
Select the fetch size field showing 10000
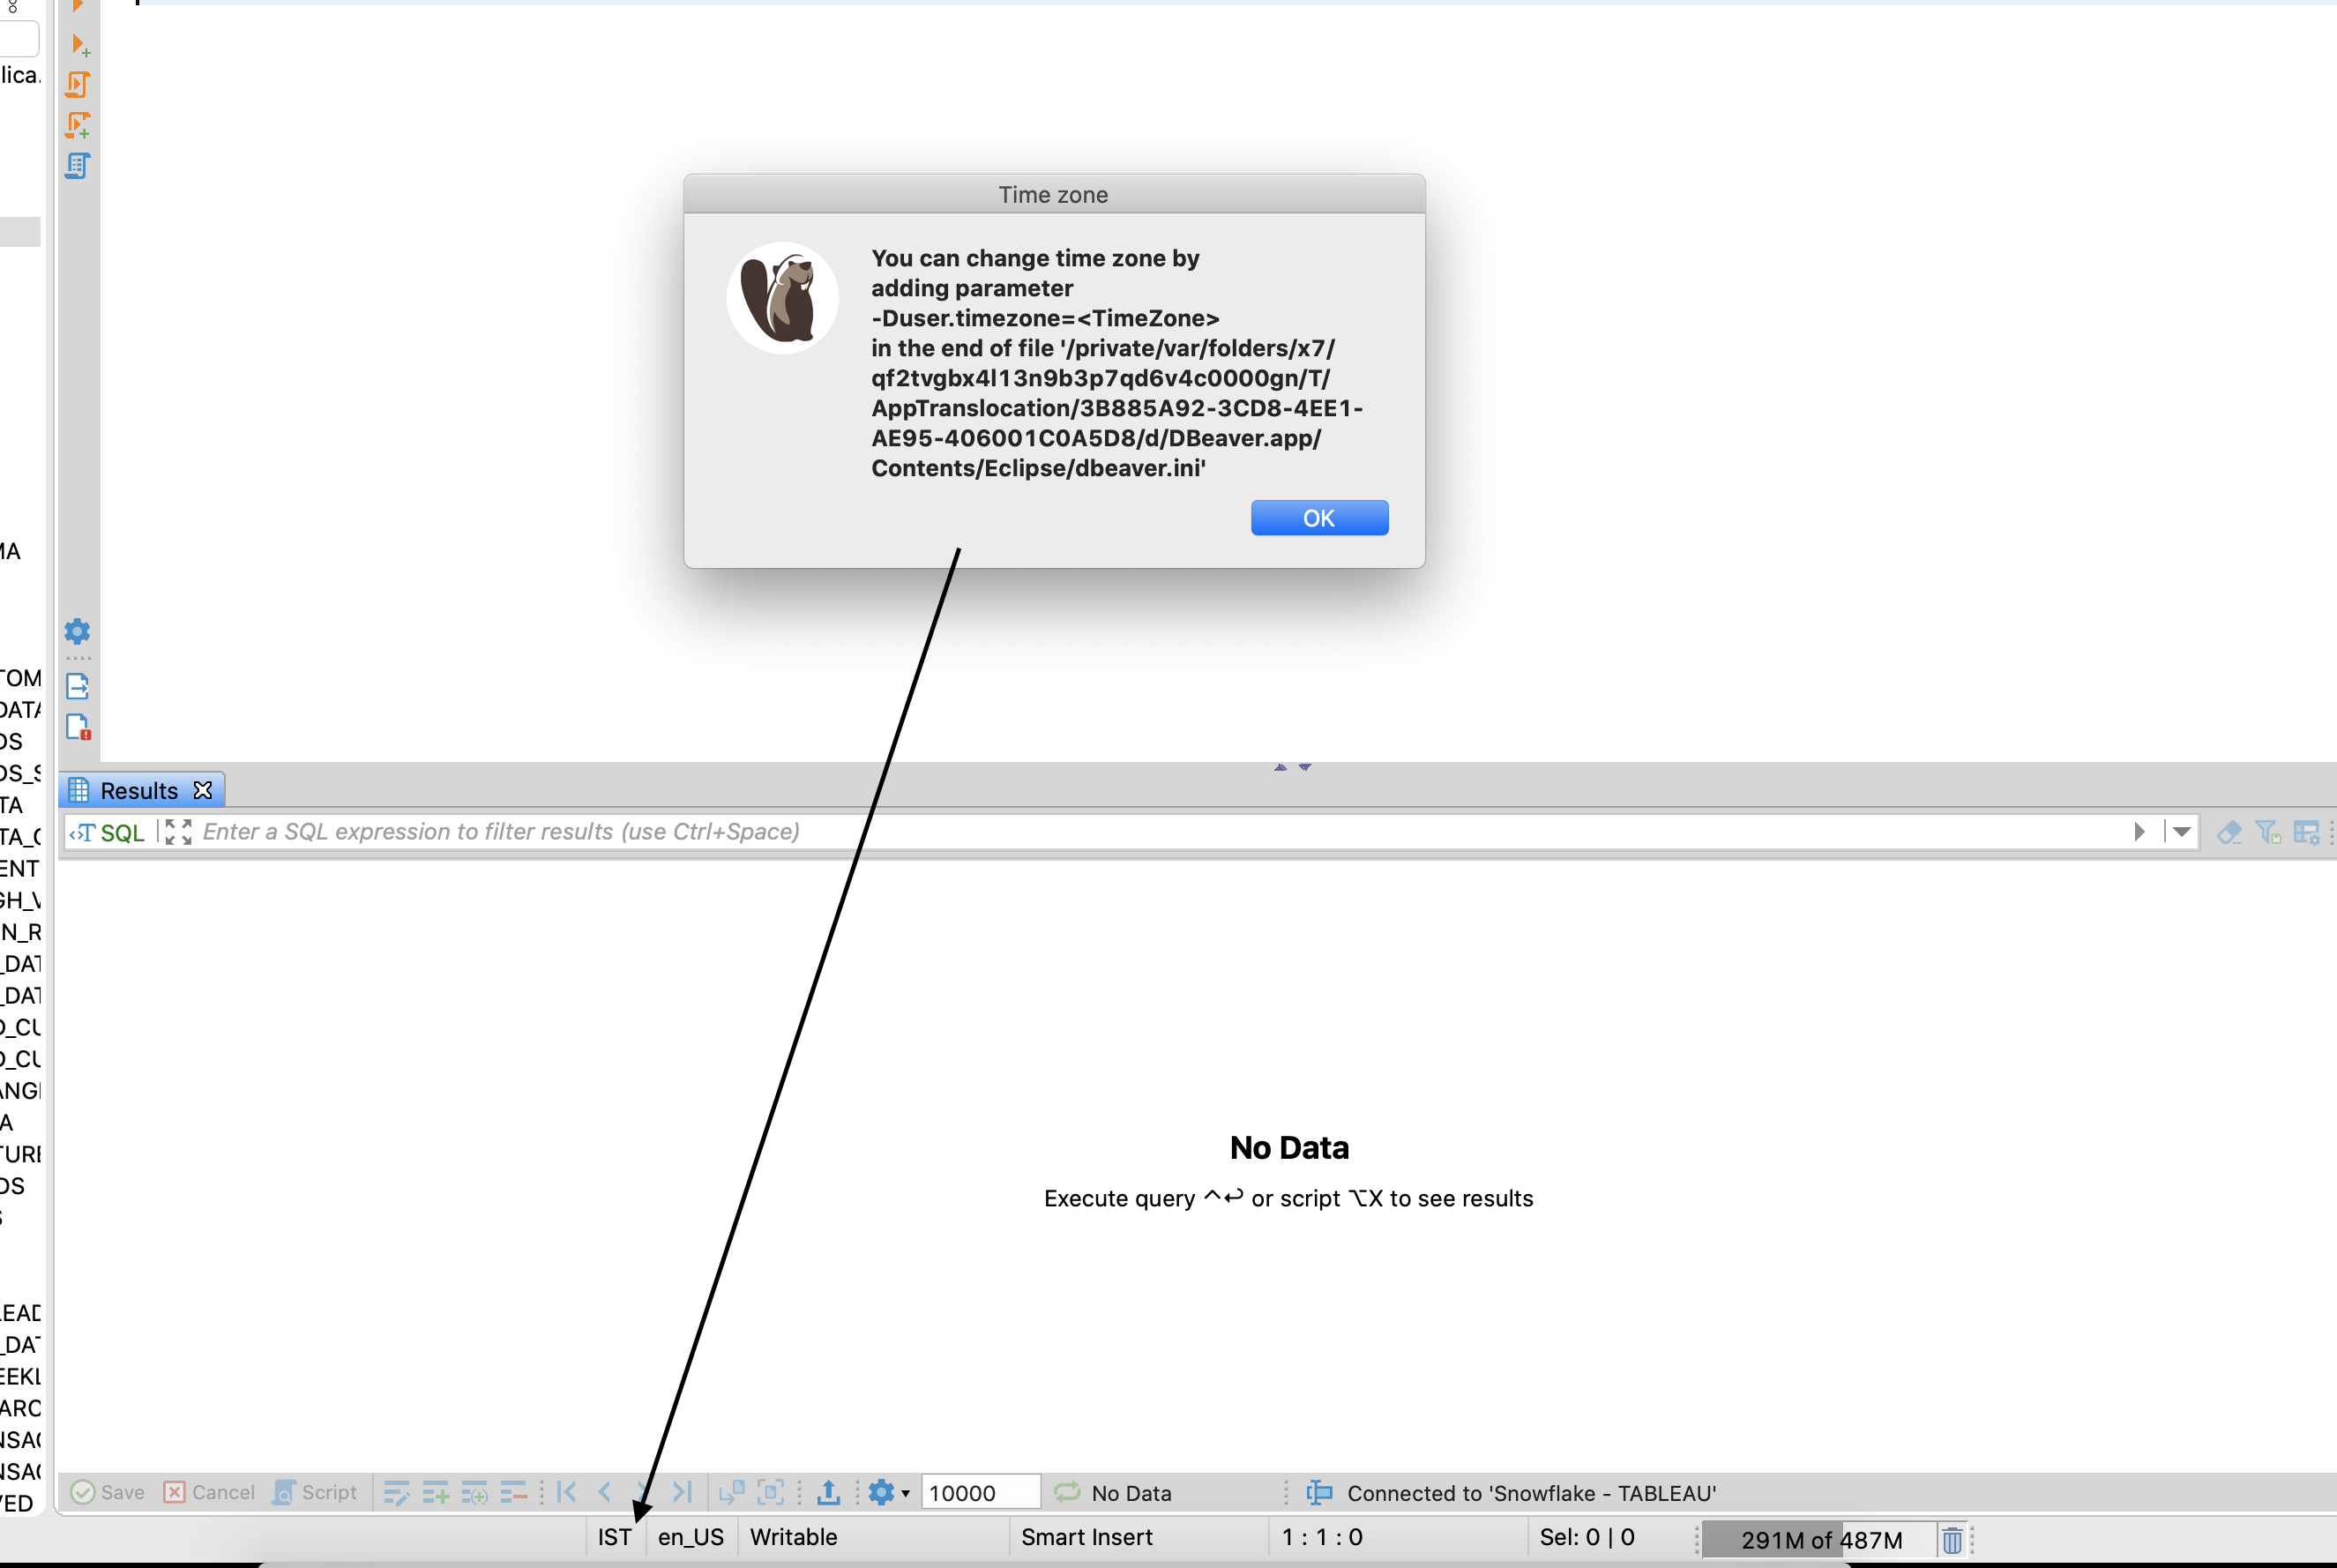pos(979,1492)
